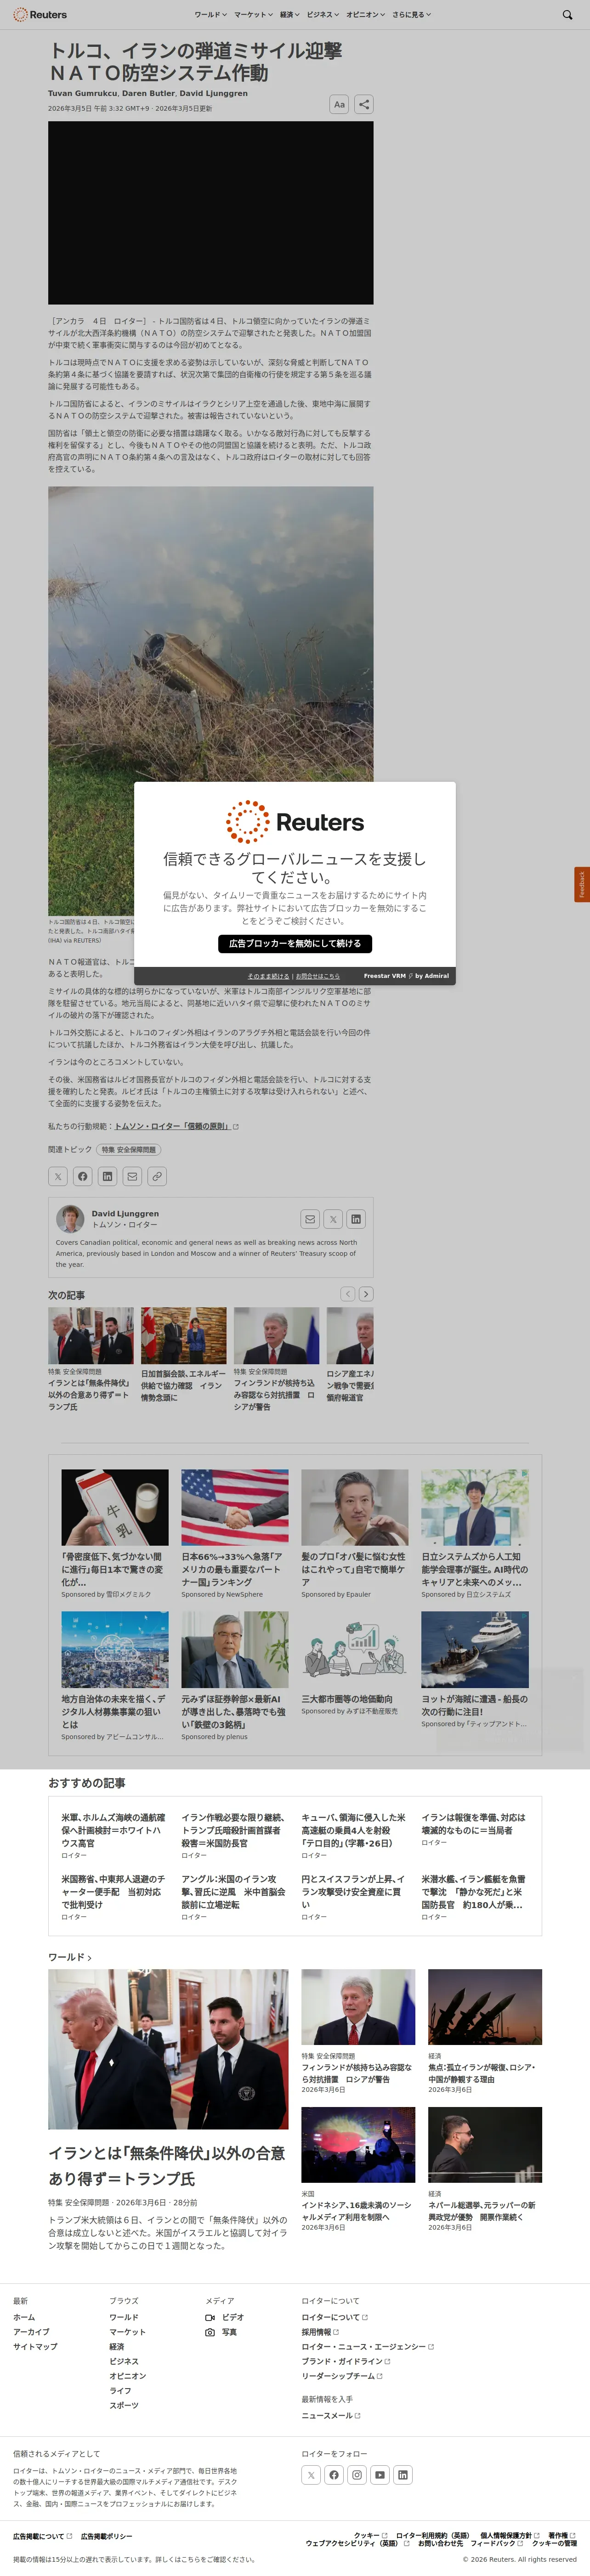Expand the さらに見る menu in header

(x=412, y=15)
